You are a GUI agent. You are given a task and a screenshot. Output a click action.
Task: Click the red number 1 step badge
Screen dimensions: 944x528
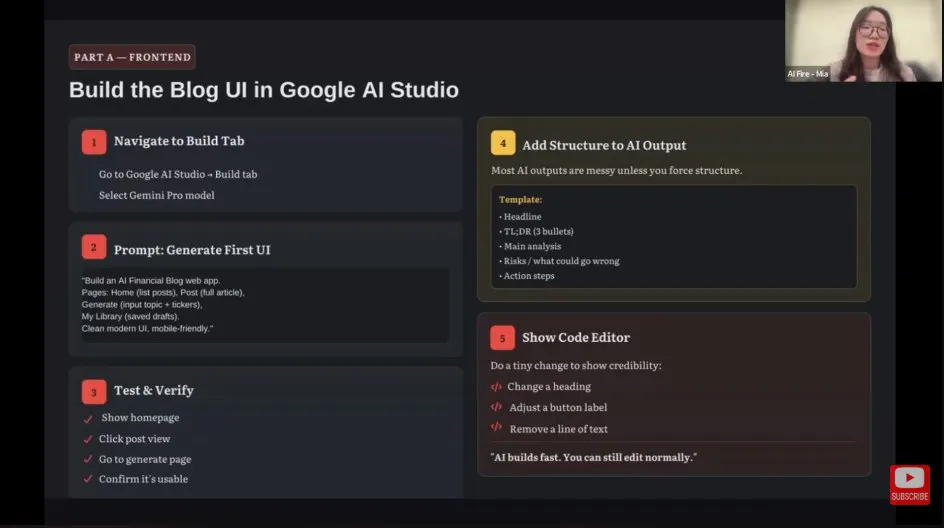point(94,142)
